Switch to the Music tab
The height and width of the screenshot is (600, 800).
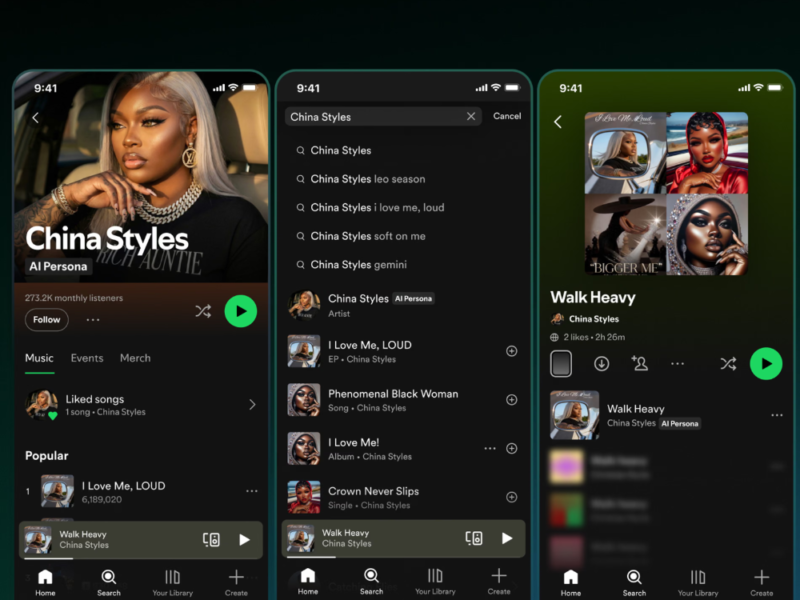coord(39,358)
